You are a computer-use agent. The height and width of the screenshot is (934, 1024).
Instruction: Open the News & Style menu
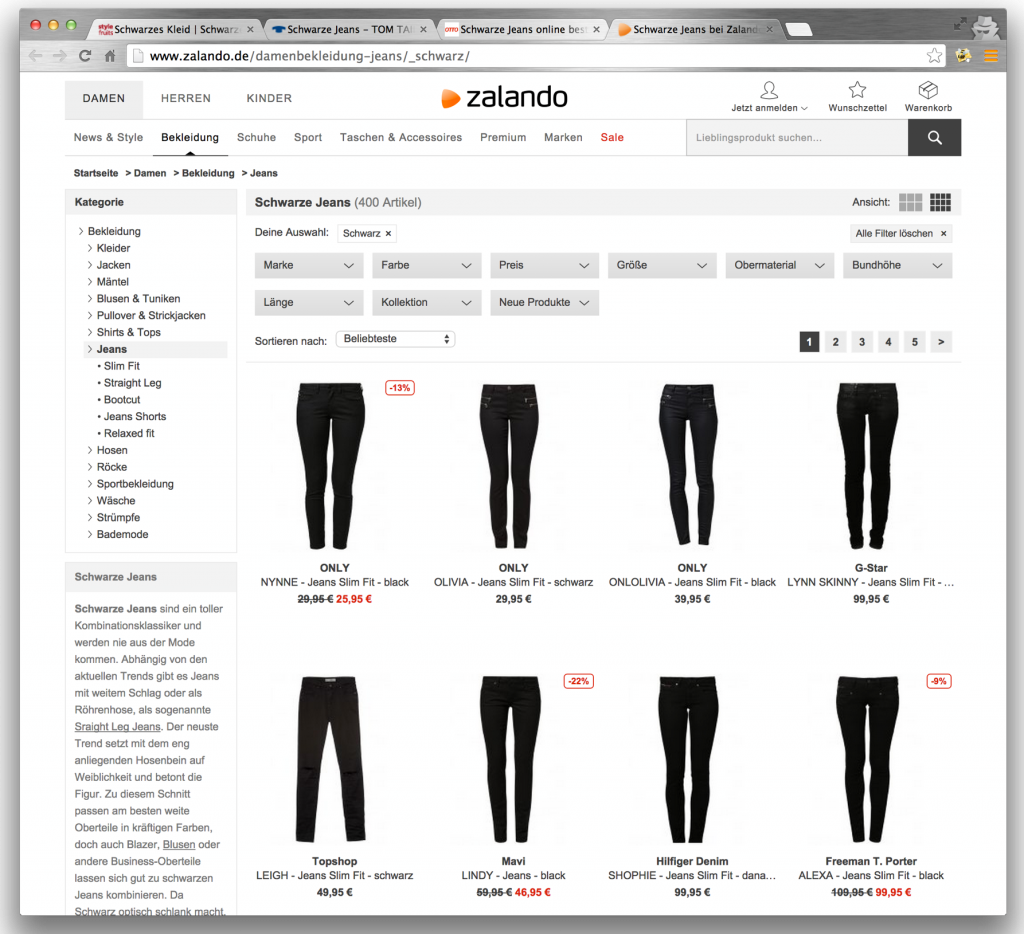coord(108,138)
